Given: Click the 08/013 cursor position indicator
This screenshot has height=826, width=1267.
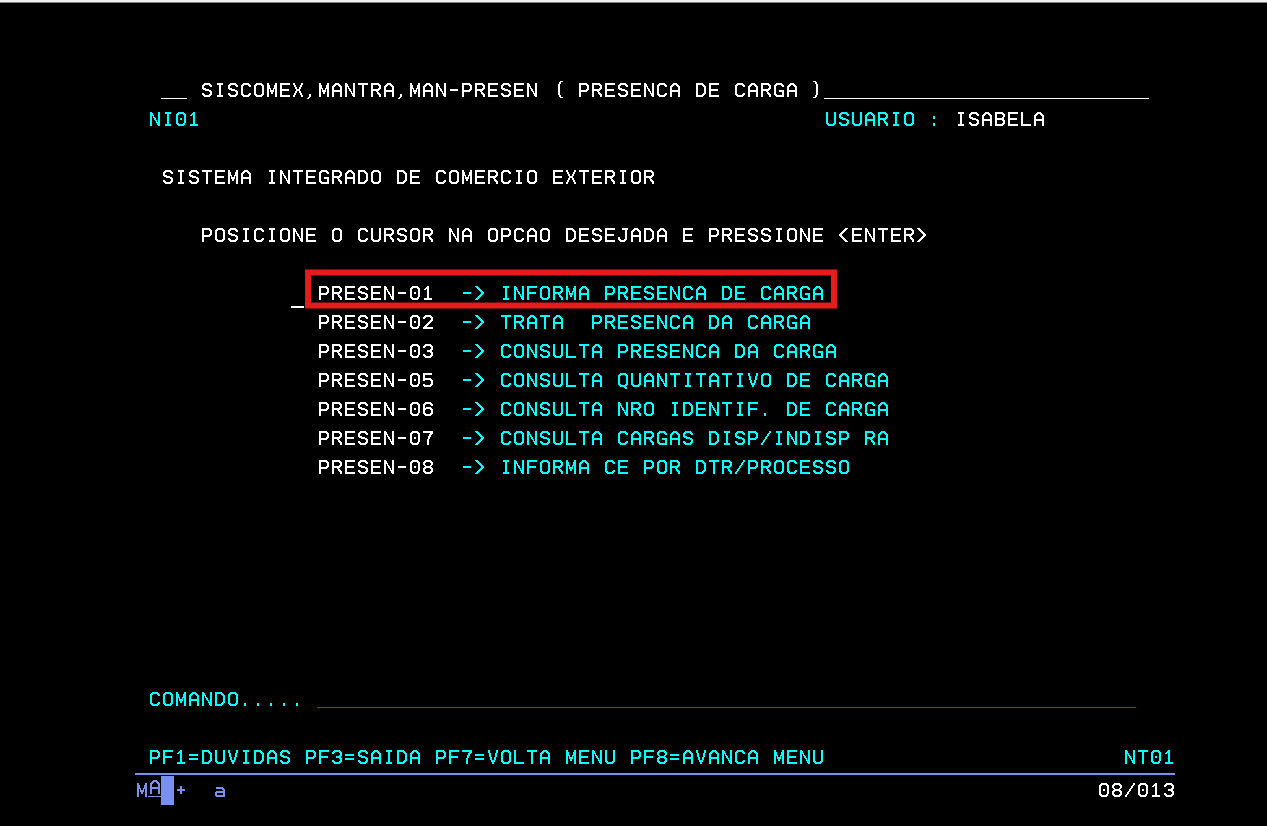Looking at the screenshot, I should pos(1136,790).
